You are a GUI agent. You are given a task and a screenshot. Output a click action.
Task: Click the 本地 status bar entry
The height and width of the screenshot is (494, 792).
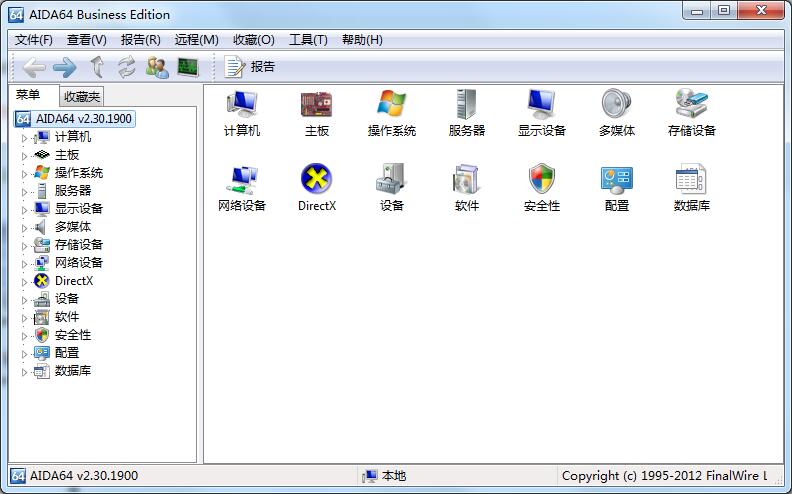pyautogui.click(x=384, y=476)
